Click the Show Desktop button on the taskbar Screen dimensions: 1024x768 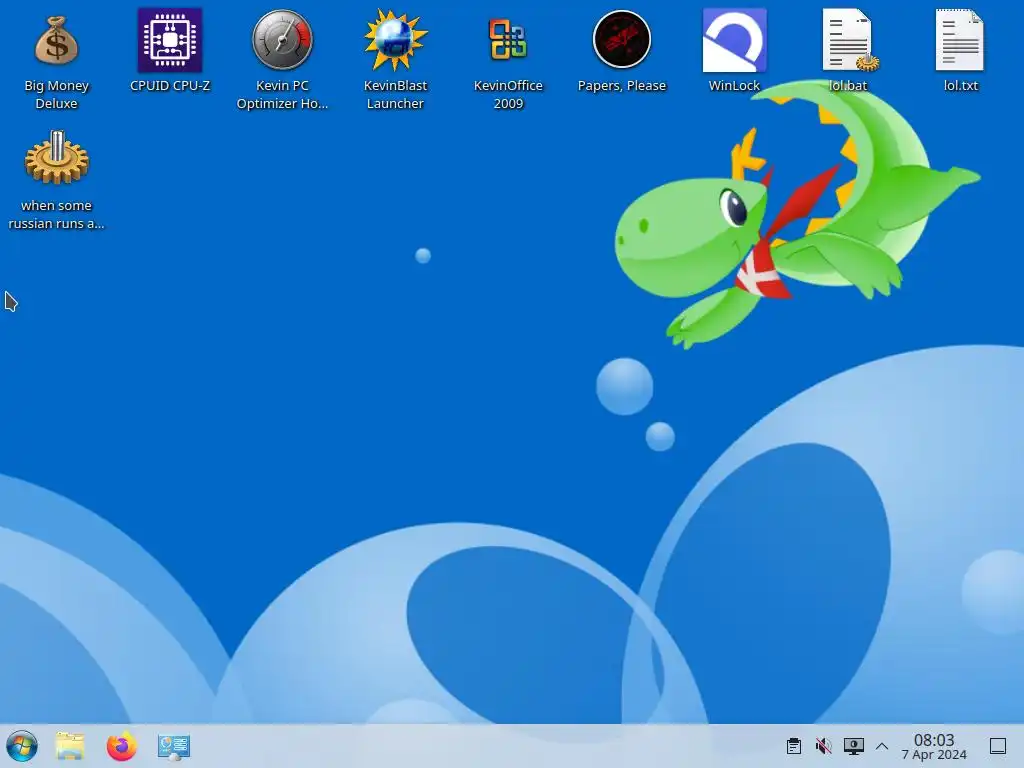coord(998,746)
